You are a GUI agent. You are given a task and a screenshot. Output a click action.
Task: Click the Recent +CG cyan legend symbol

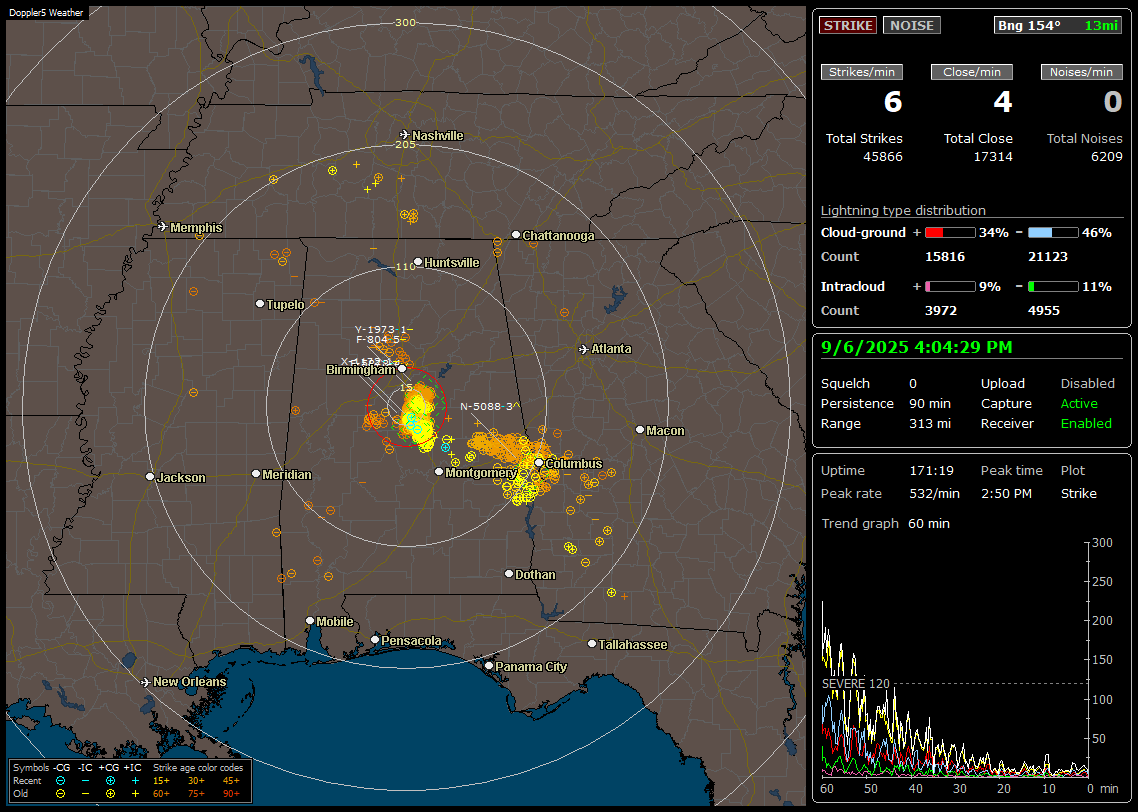click(110, 781)
